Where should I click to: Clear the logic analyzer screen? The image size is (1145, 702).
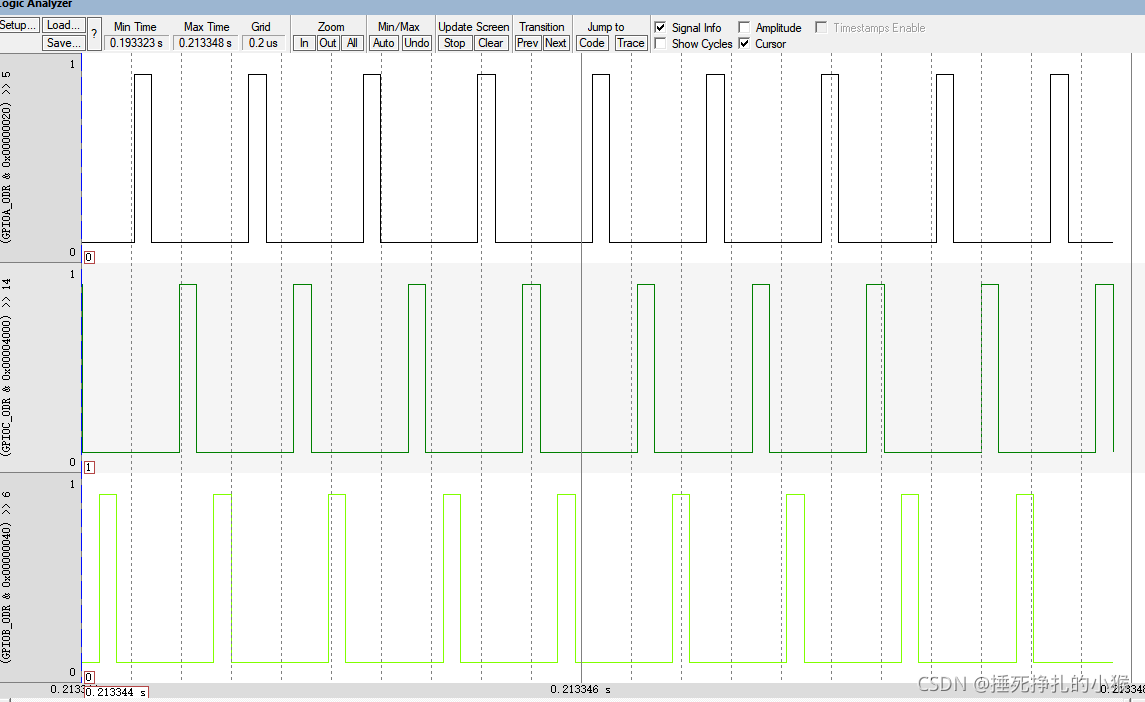coord(490,43)
